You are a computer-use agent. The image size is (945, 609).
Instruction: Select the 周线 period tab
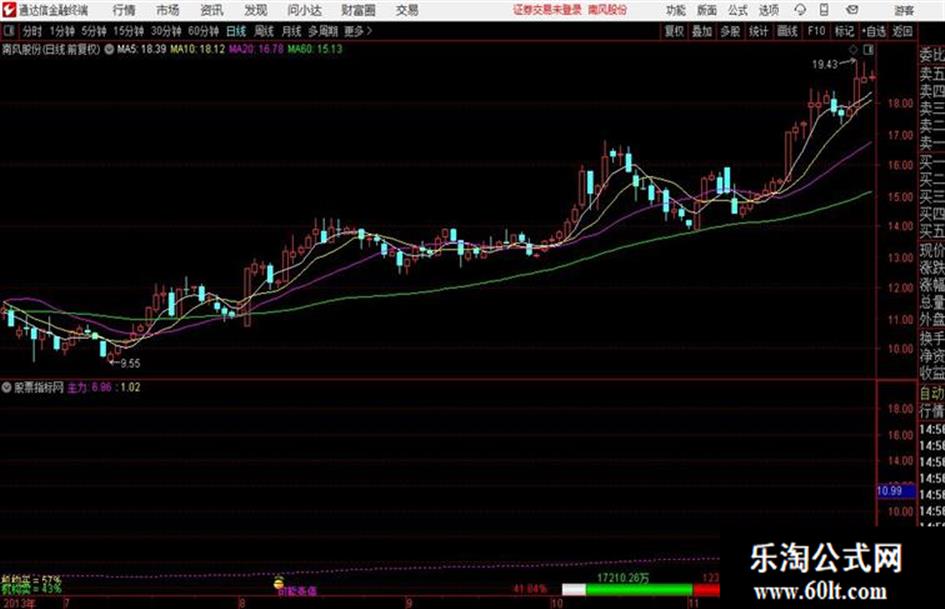(264, 31)
